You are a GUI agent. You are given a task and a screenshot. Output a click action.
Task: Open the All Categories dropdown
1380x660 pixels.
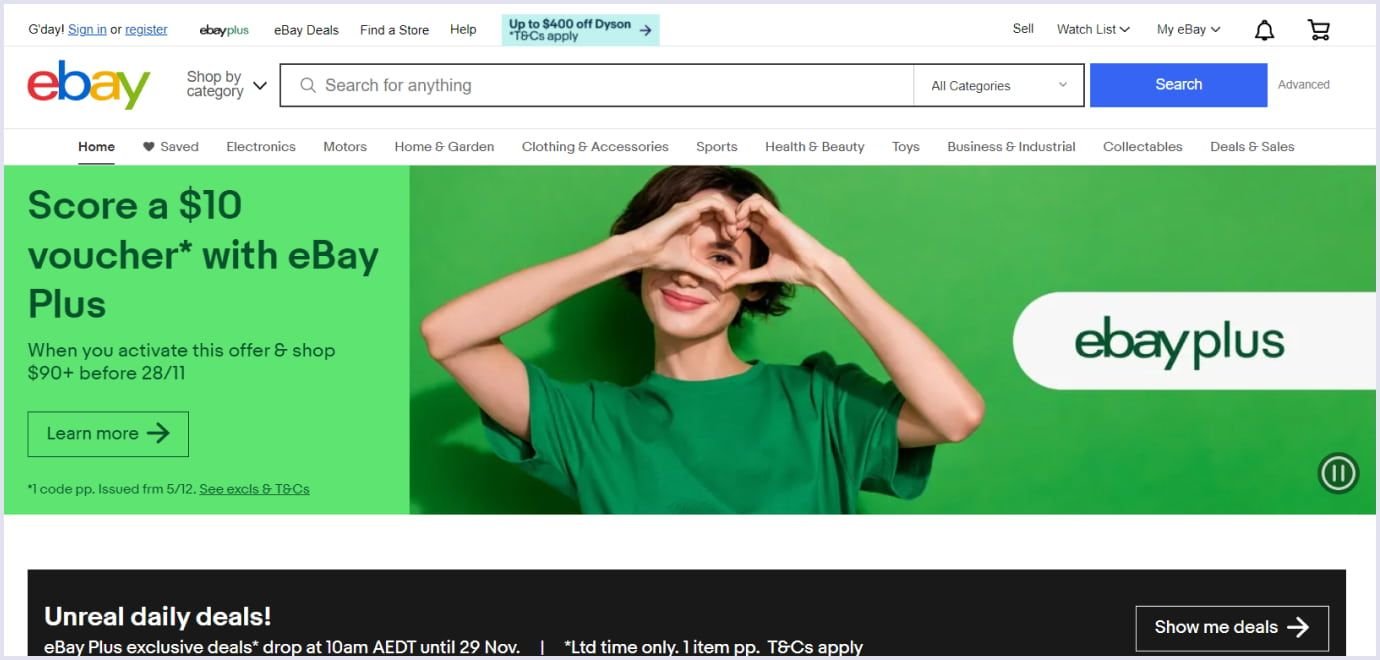click(x=998, y=86)
